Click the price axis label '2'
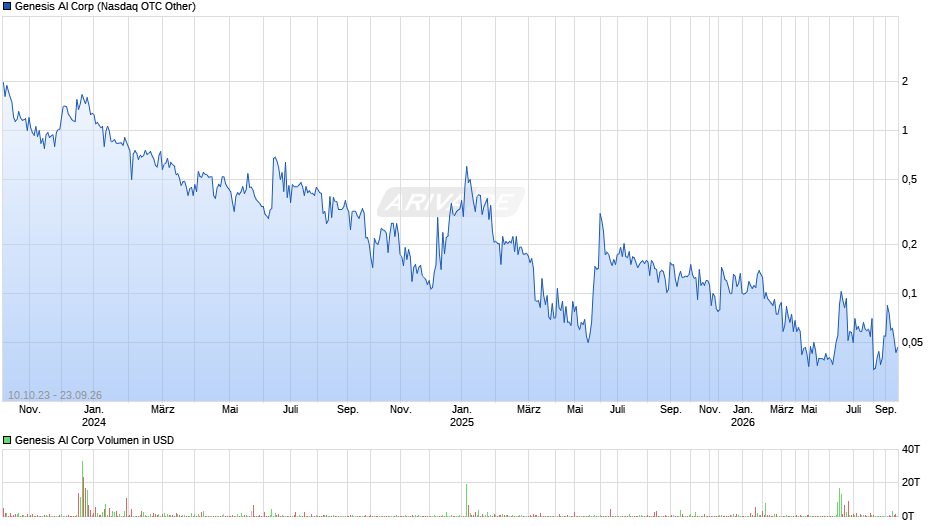Viewport: 940px width, 526px height. click(x=905, y=82)
